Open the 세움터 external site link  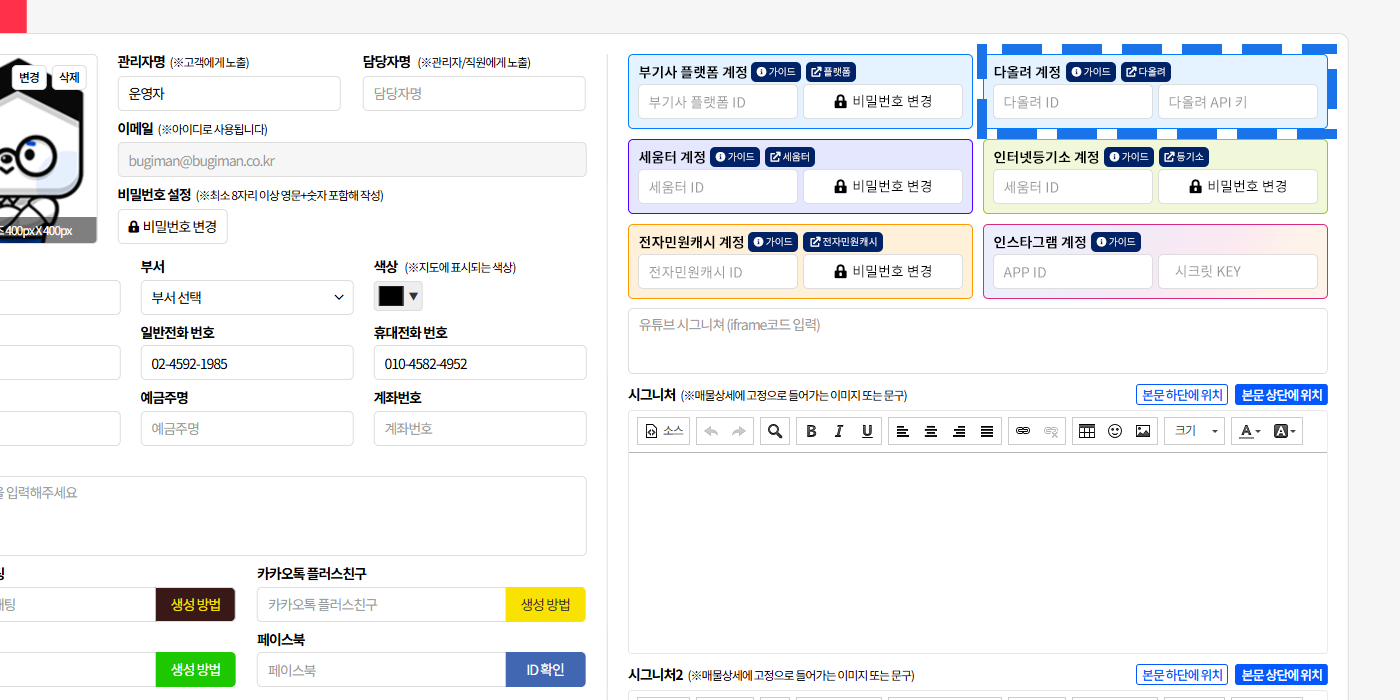(x=790, y=157)
